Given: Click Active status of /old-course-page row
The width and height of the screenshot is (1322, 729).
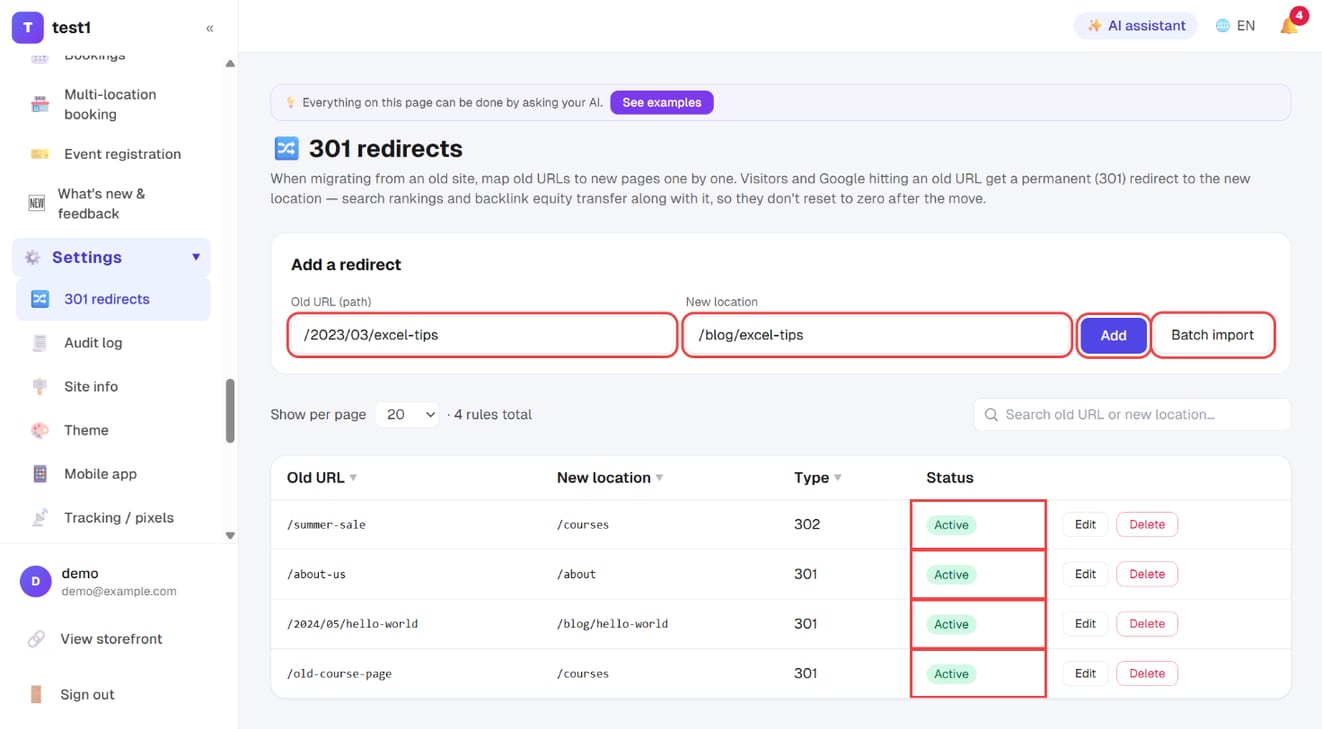Looking at the screenshot, I should click(x=951, y=674).
